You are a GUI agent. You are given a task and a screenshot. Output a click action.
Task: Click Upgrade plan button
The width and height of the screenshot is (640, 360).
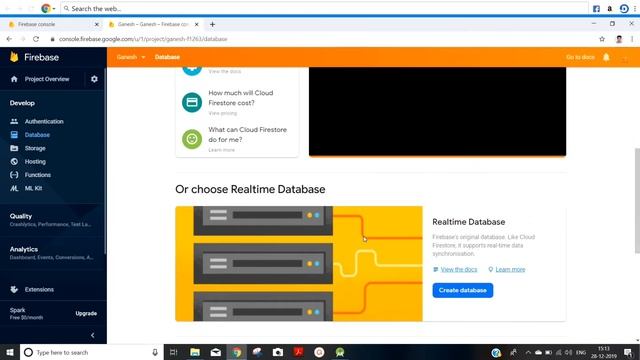pyautogui.click(x=86, y=313)
